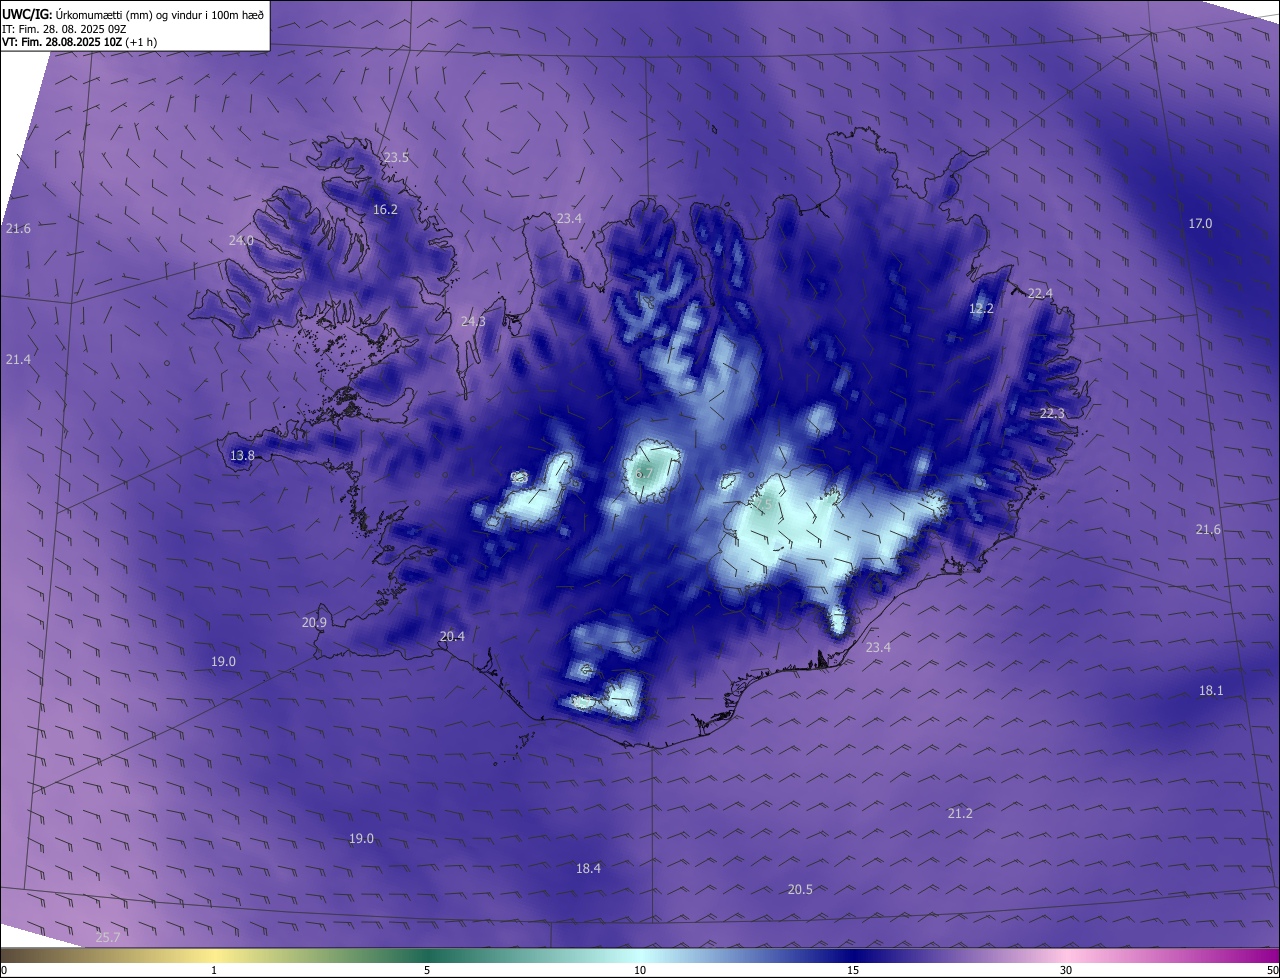This screenshot has width=1280, height=978.
Task: Click the value 13.8 at the Snæfellsnes tip
Action: pos(242,456)
